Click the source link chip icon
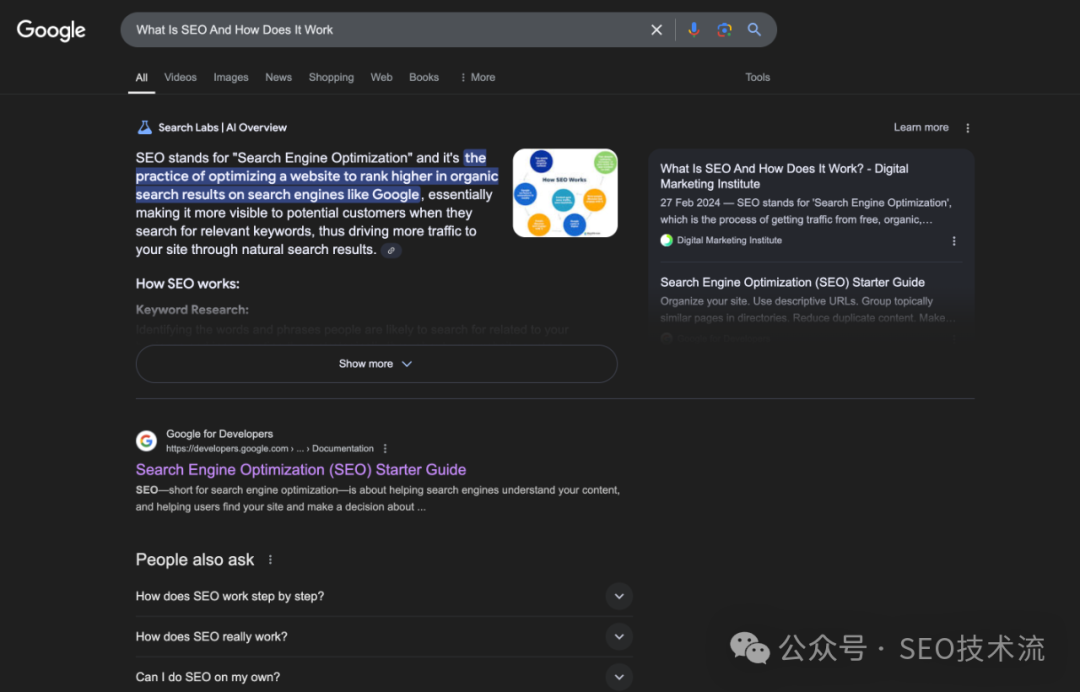 (x=391, y=250)
